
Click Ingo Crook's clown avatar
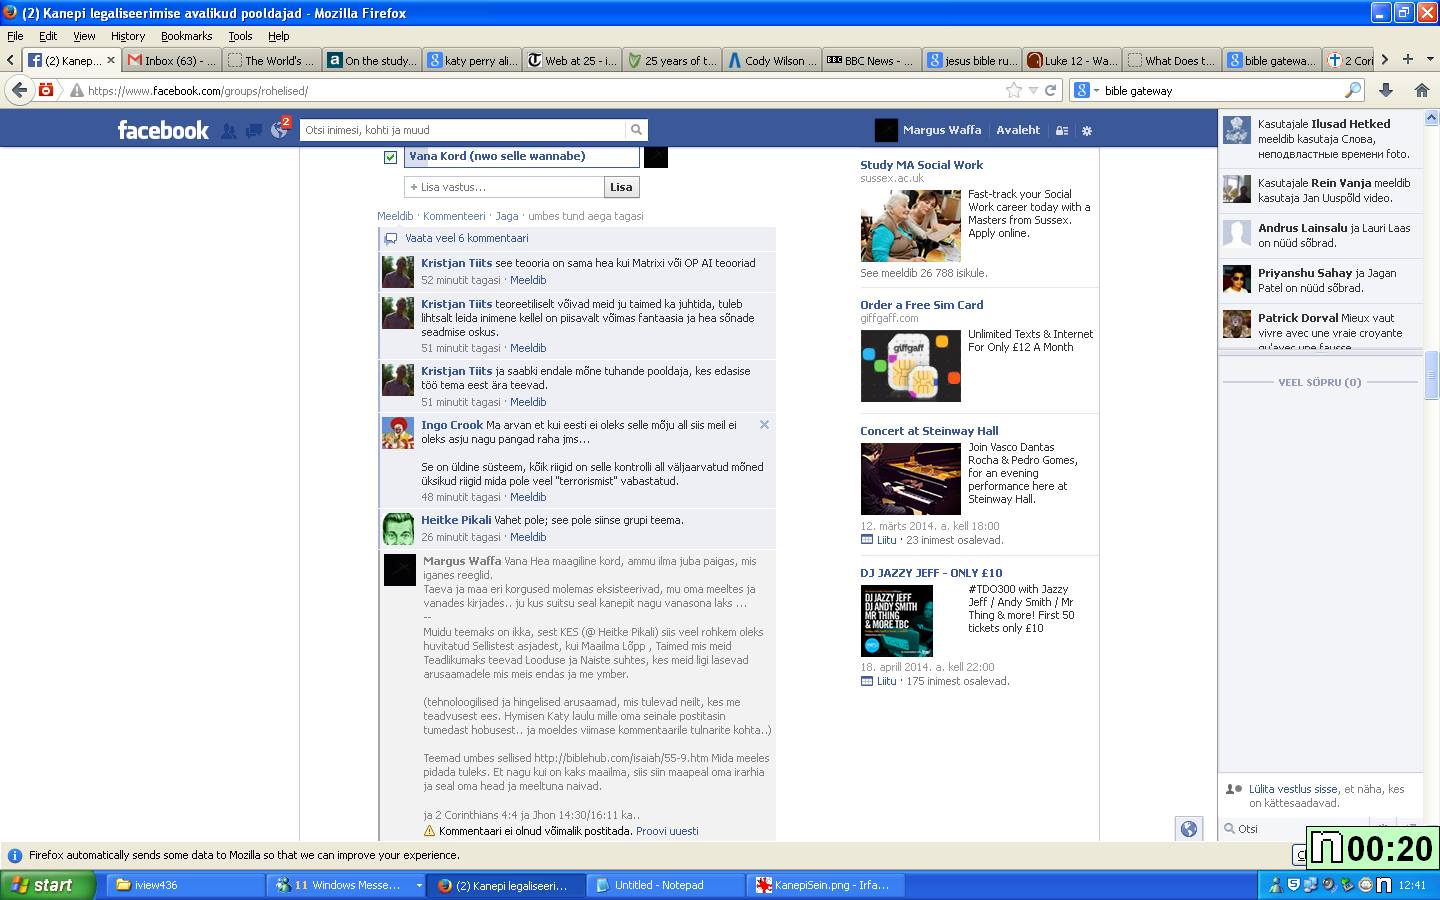tap(398, 433)
